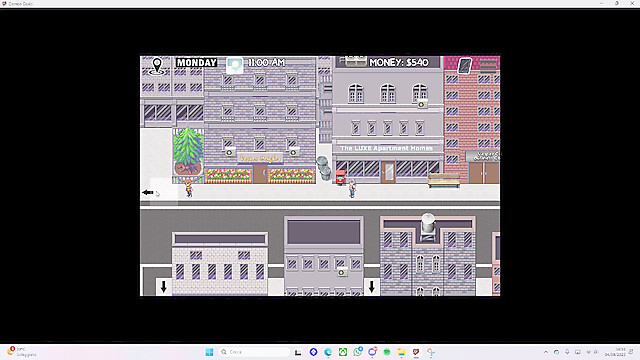Click the down arrow beside the gray brick building
The height and width of the screenshot is (360, 640).
[371, 287]
